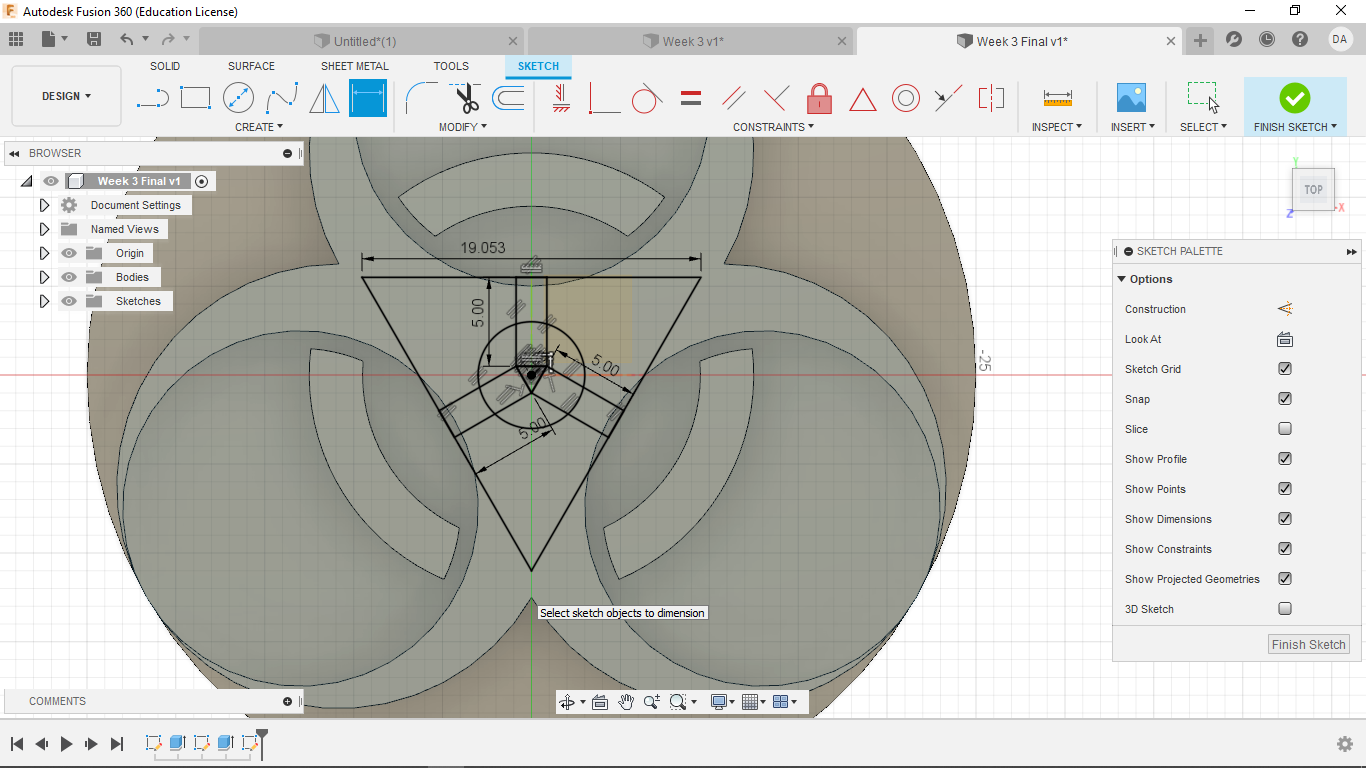Apply the Parallel constraint
The image size is (1366, 768).
[734, 98]
